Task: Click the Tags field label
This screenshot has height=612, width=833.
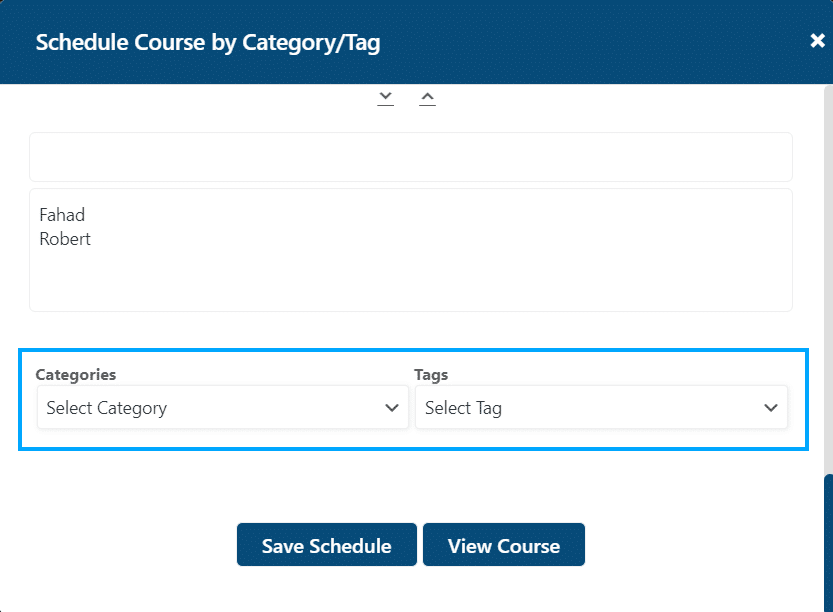Action: click(431, 375)
